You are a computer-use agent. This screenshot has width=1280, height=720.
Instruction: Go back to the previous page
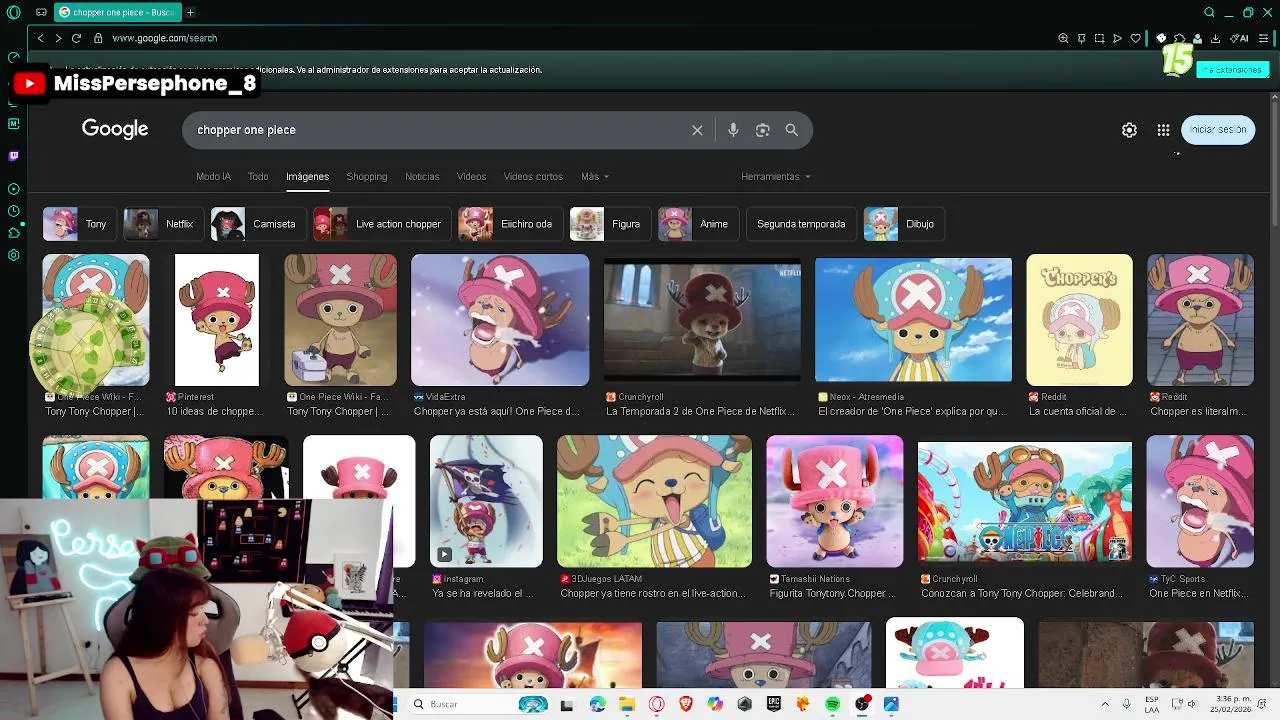(x=40, y=38)
